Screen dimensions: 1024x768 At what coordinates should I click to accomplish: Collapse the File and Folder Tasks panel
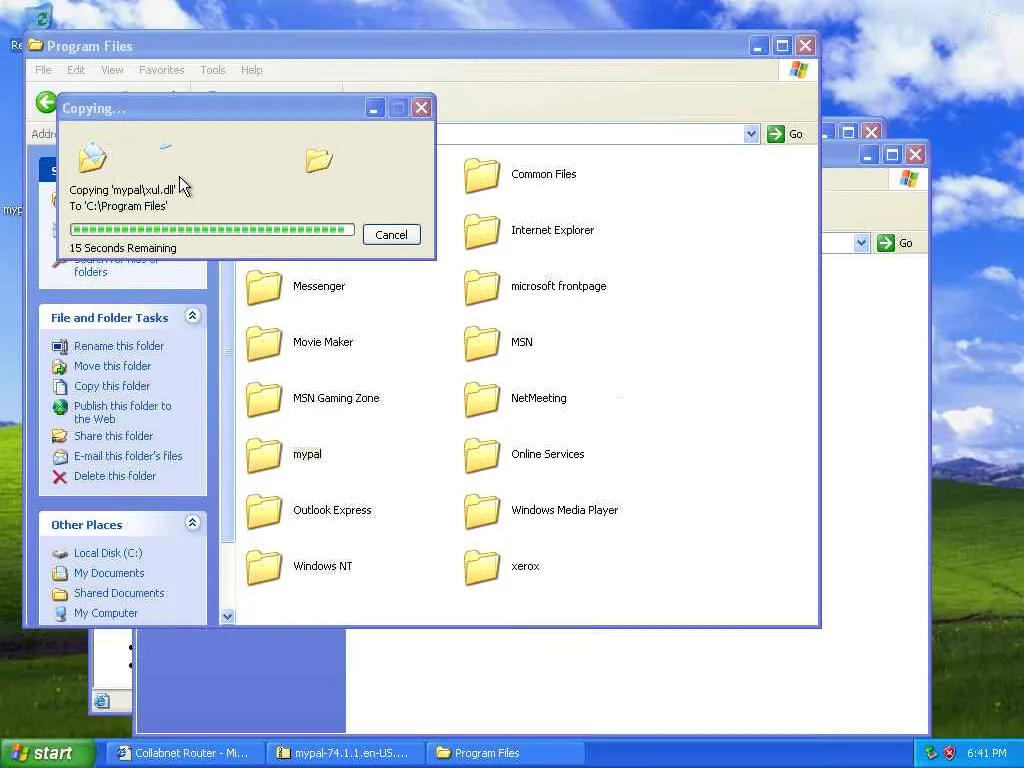coord(192,316)
